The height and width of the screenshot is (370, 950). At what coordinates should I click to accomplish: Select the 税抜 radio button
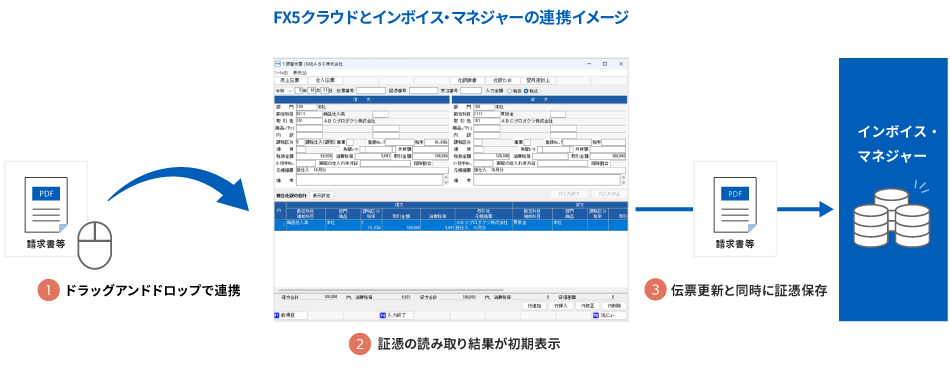tap(509, 91)
